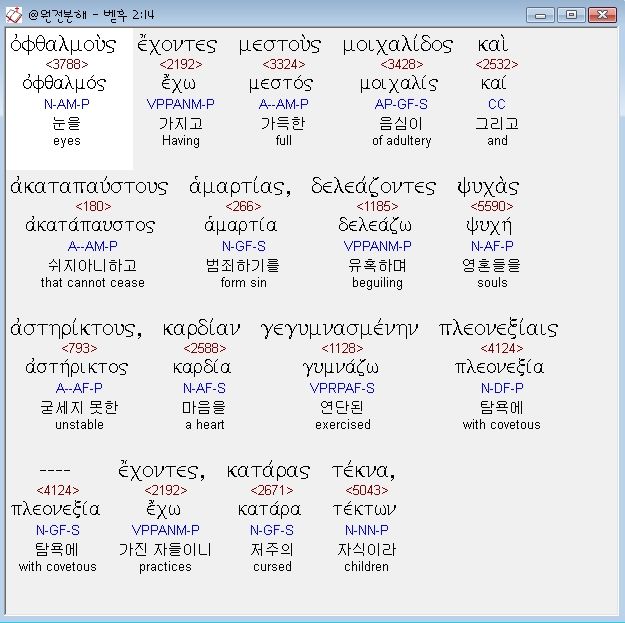Select the word πλεονεξίαις

tap(498, 328)
